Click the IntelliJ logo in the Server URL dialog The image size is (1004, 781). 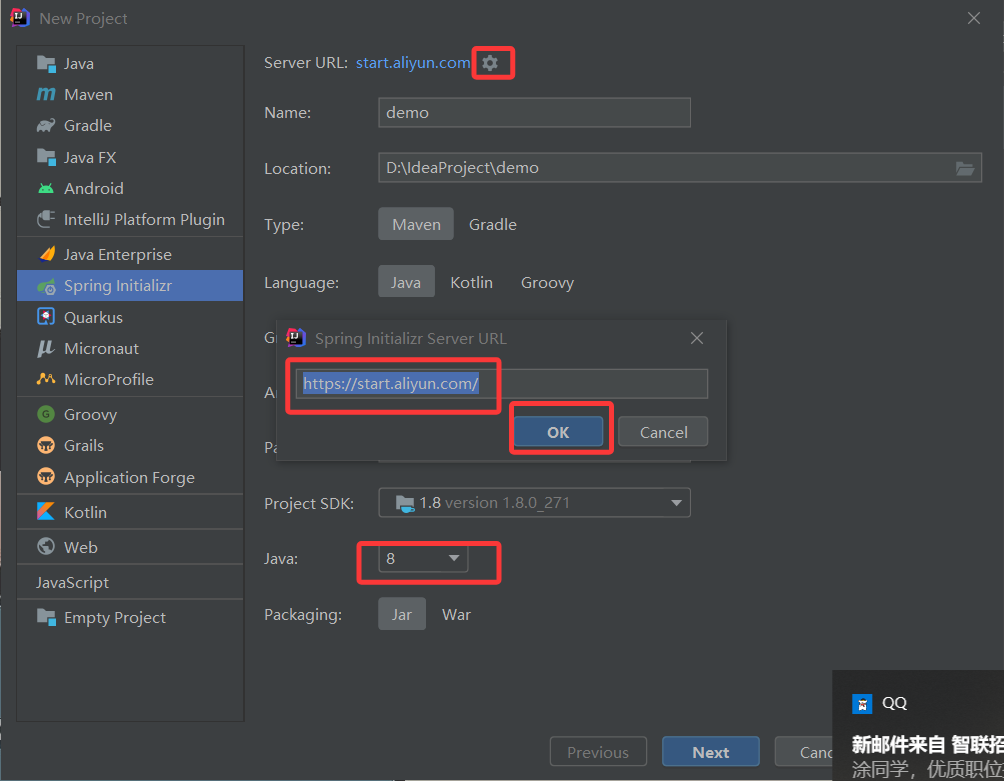point(296,337)
